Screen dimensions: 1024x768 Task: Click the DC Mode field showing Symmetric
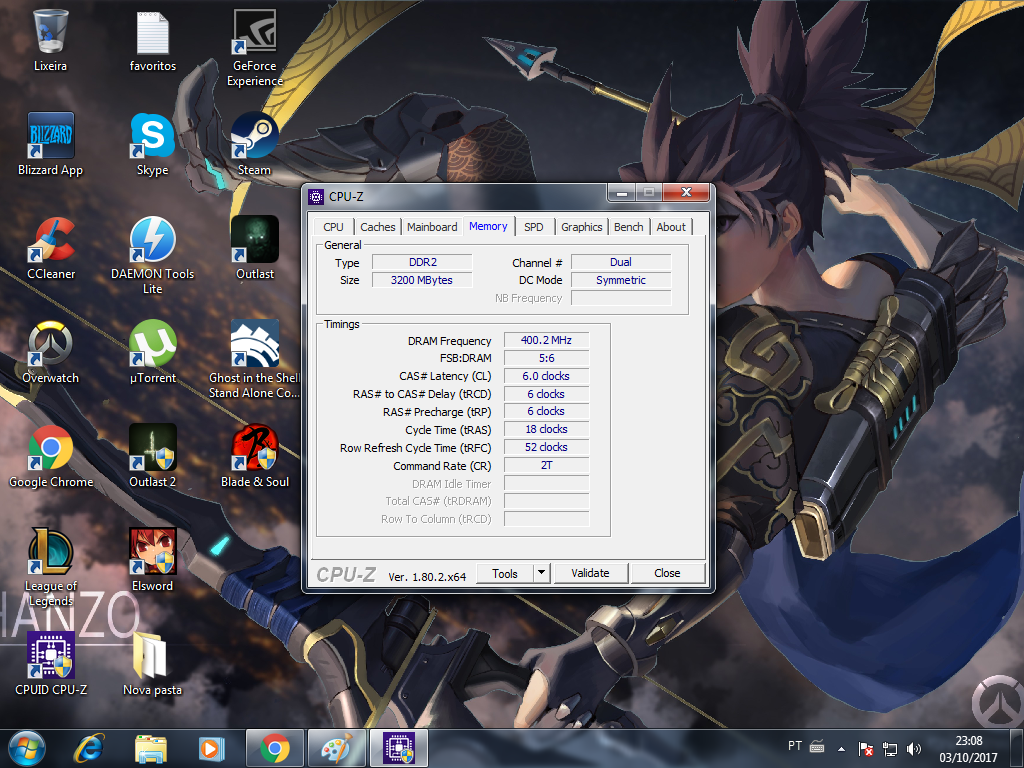620,280
